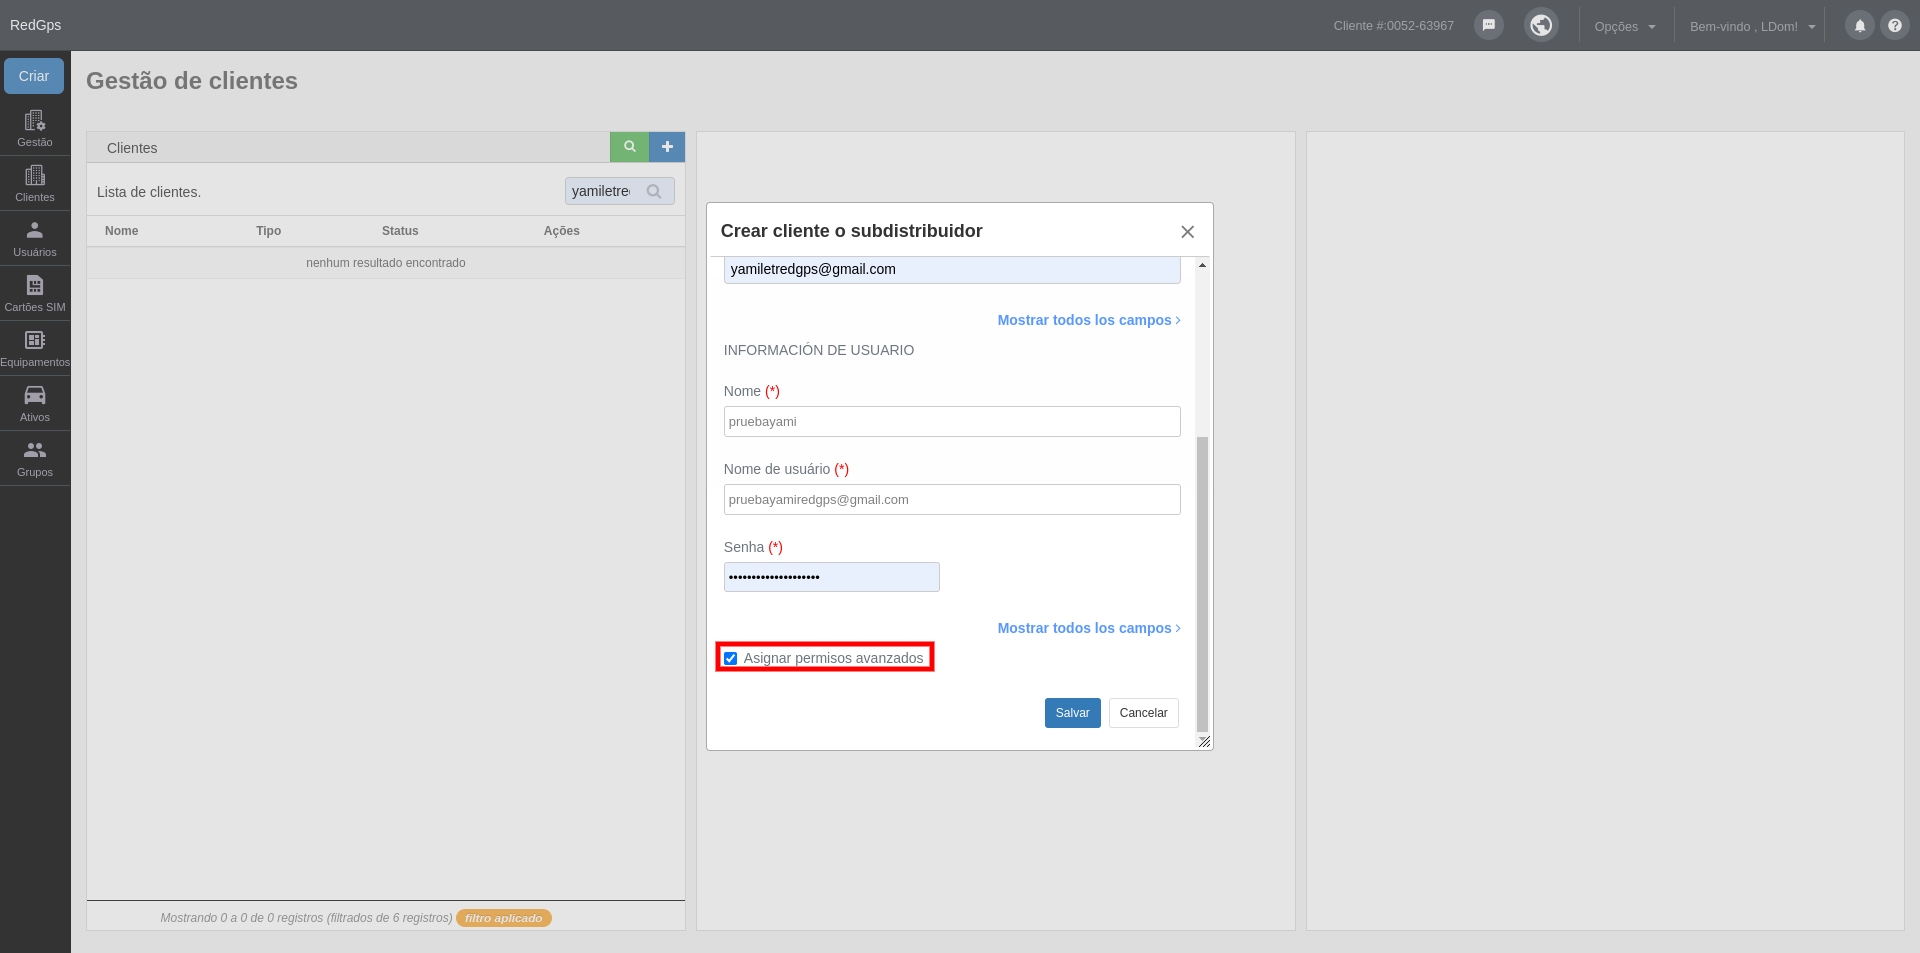Click the Cliente #:0052-63967 label
Viewport: 1920px width, 953px height.
click(1393, 26)
